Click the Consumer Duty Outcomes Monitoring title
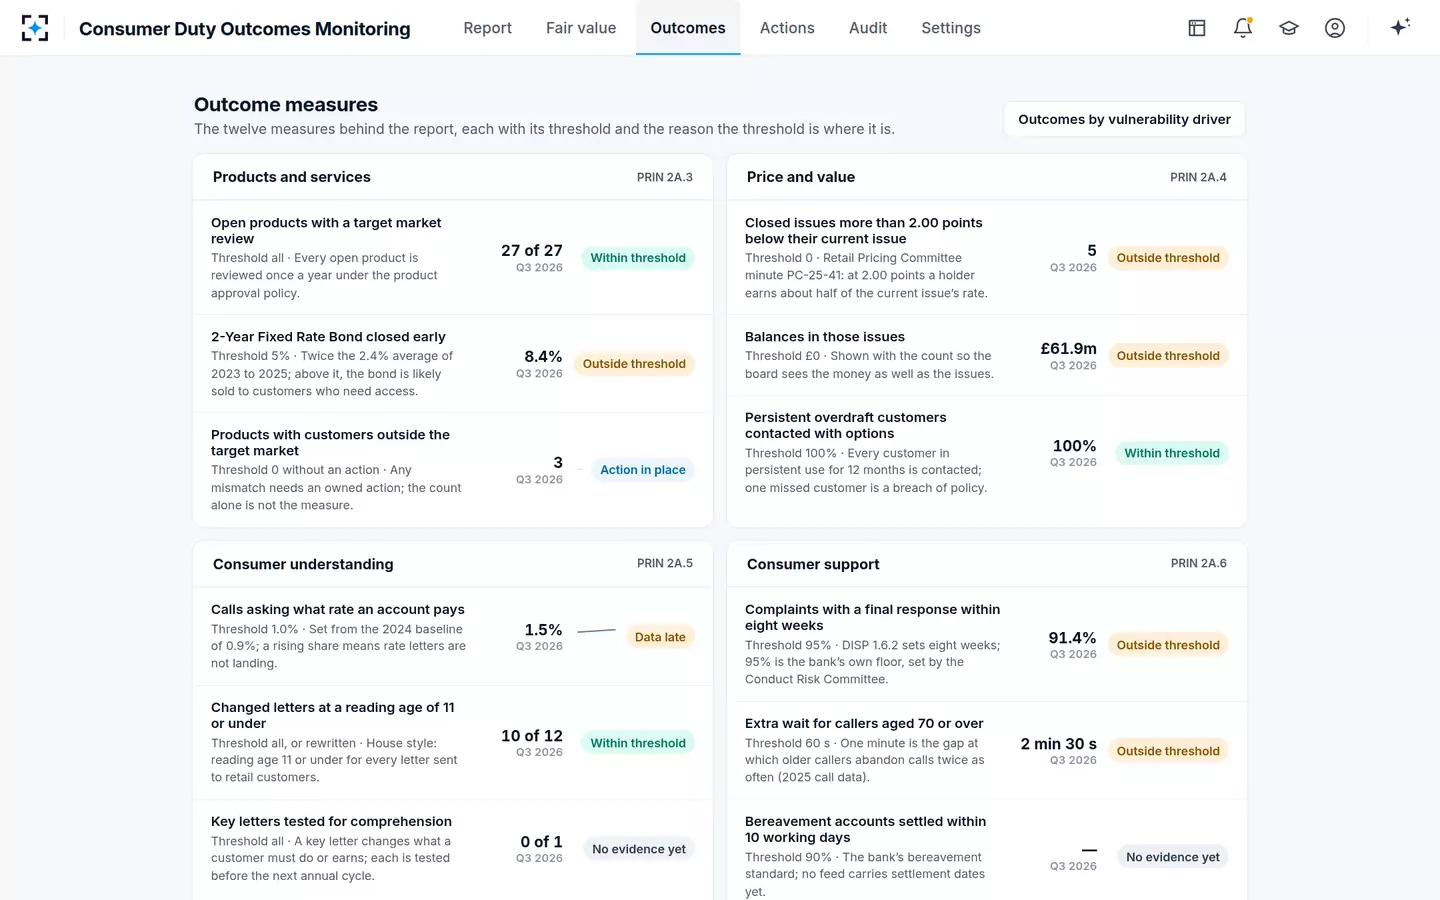Screen dimensions: 1440x900 click(x=245, y=29)
